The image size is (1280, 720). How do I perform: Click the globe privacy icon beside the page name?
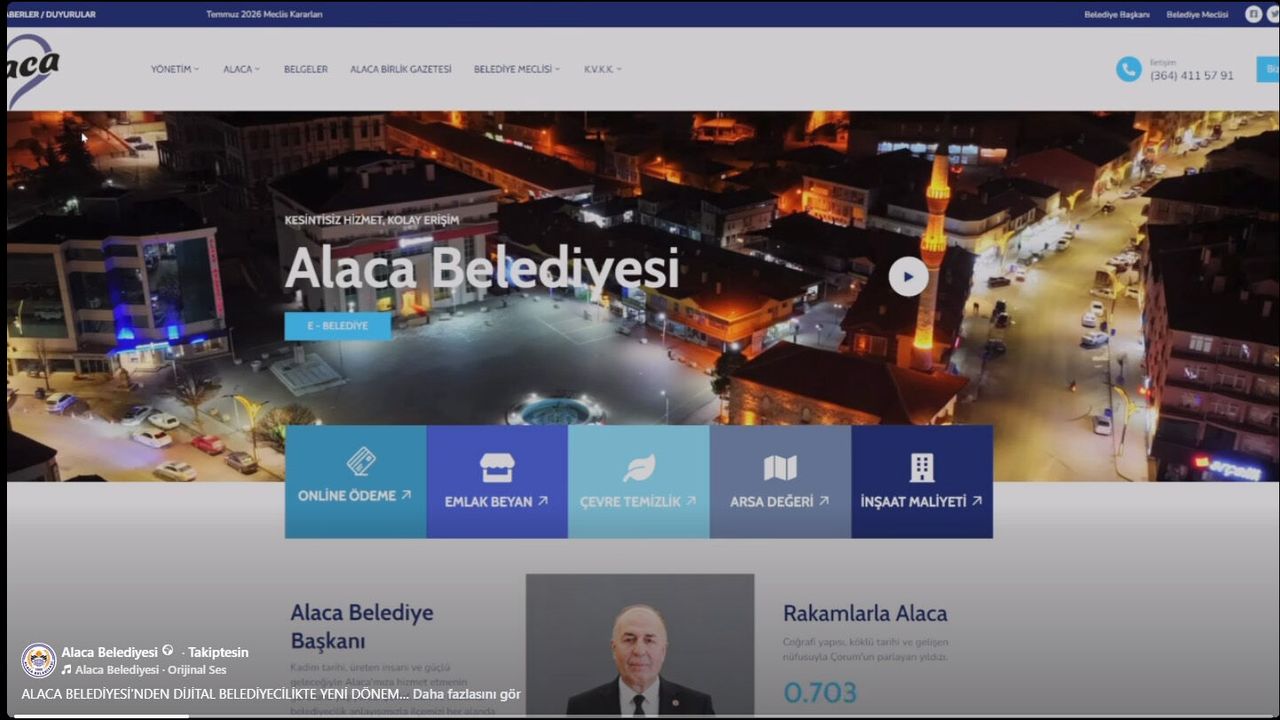point(168,651)
